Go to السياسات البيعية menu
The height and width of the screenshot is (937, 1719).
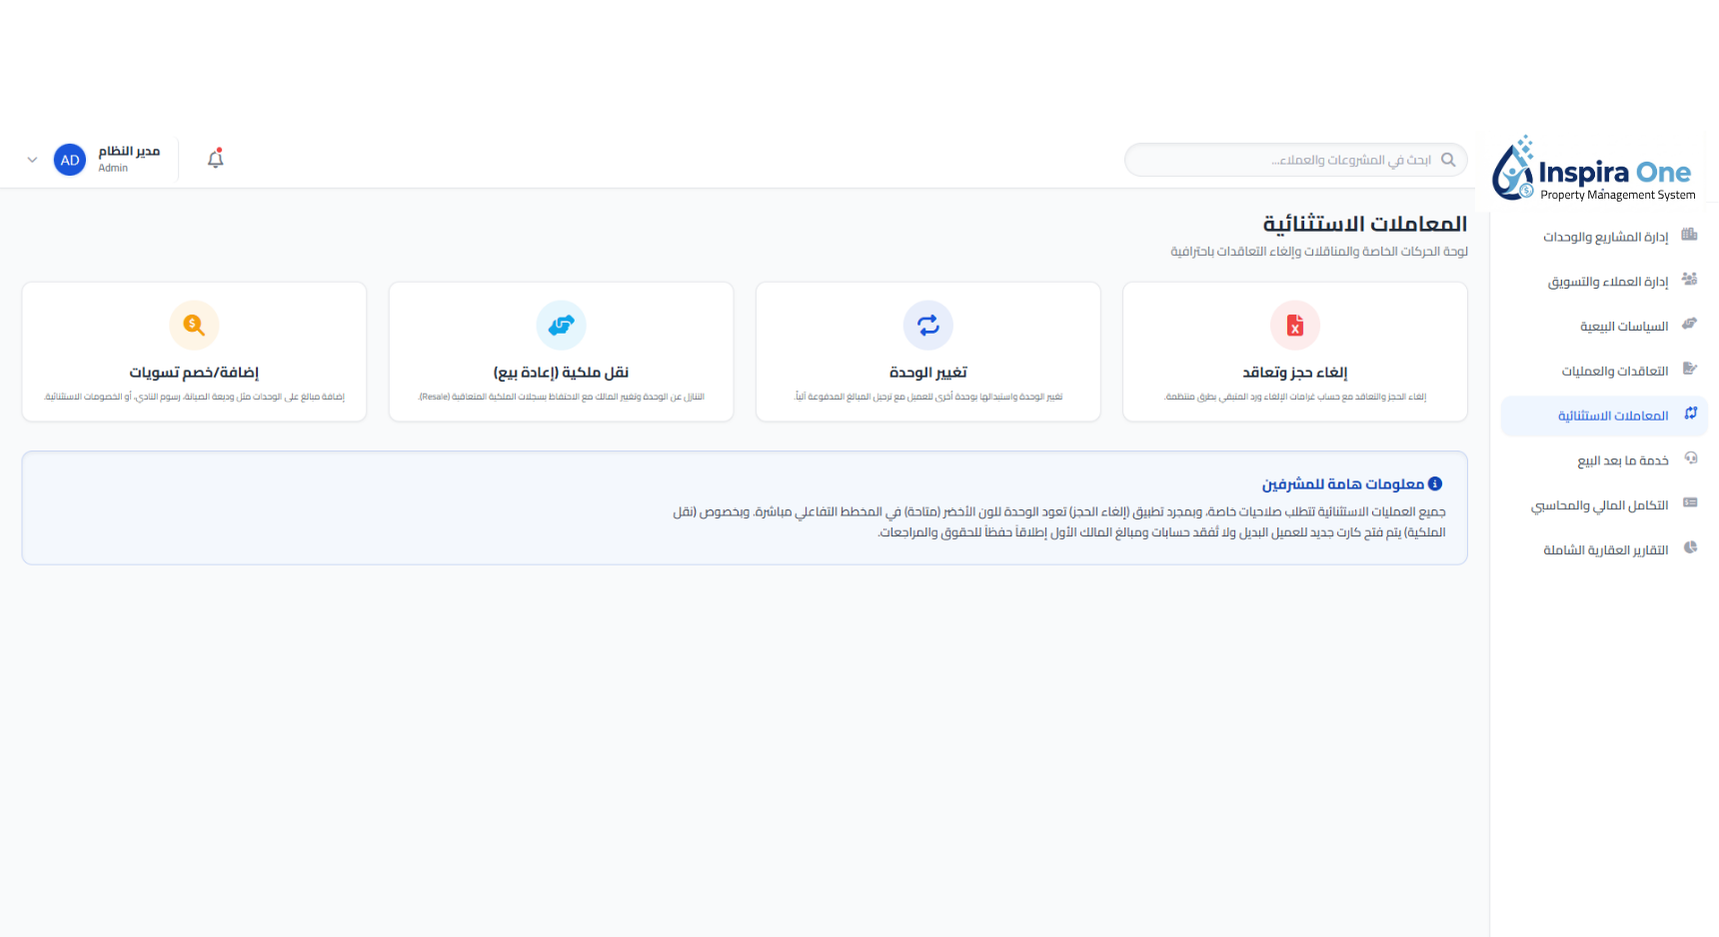1605,327
